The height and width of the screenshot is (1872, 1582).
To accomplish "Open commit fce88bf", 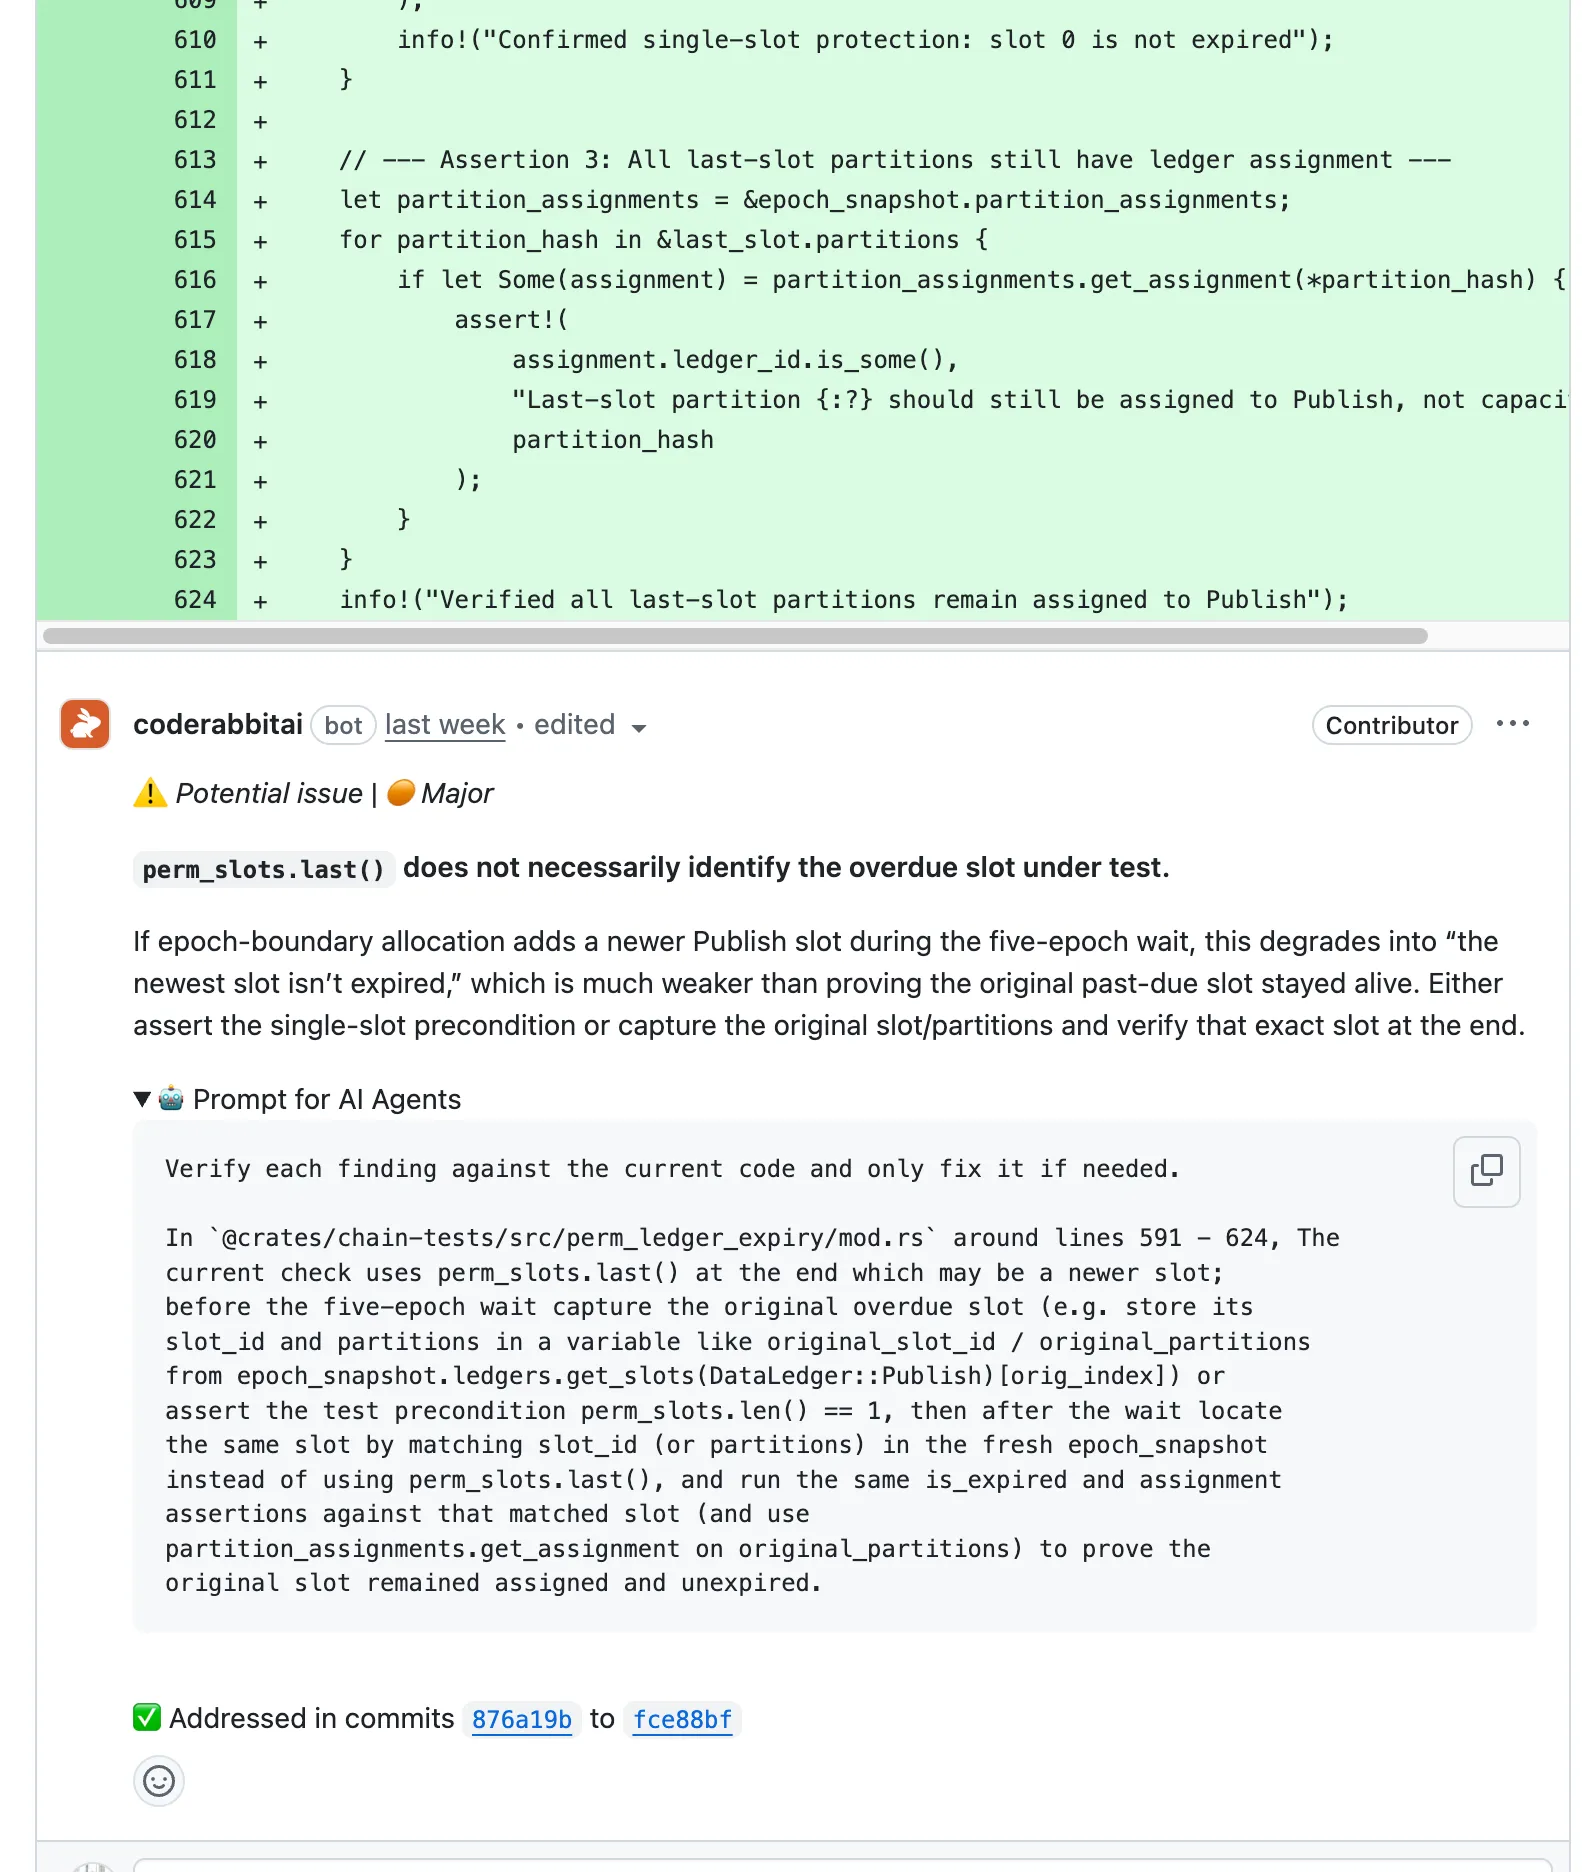I will click(681, 1719).
